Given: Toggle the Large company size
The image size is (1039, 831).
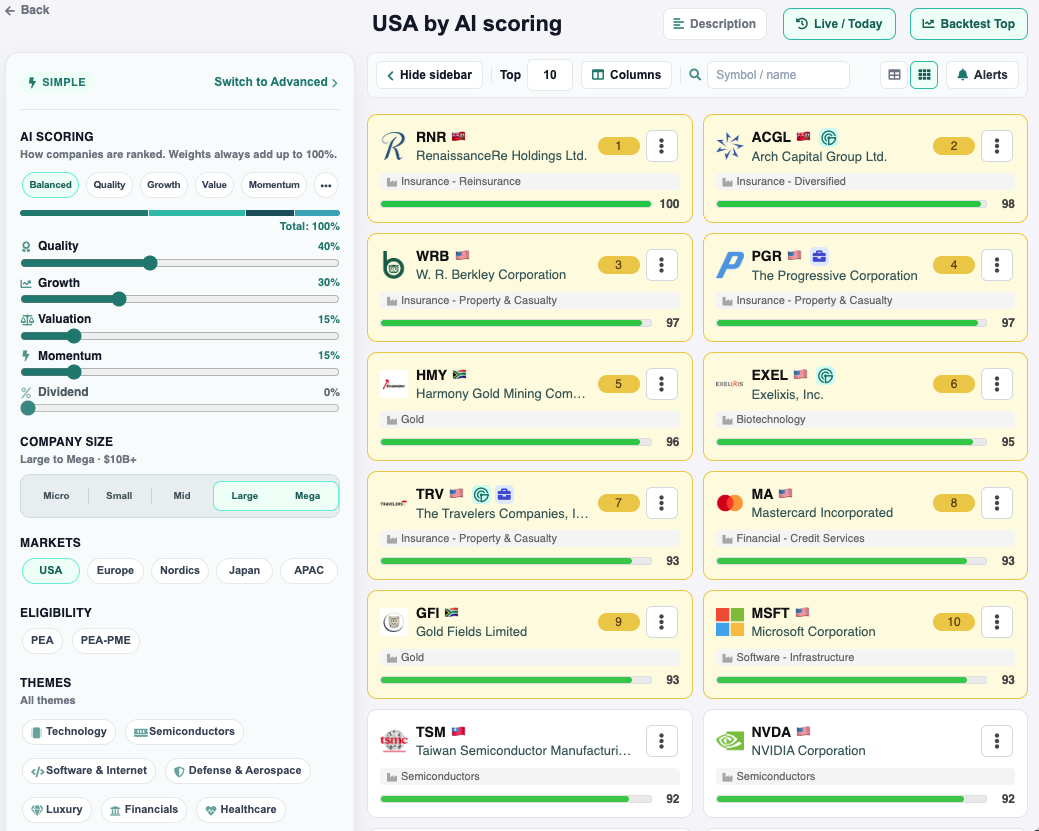Looking at the screenshot, I should (245, 496).
